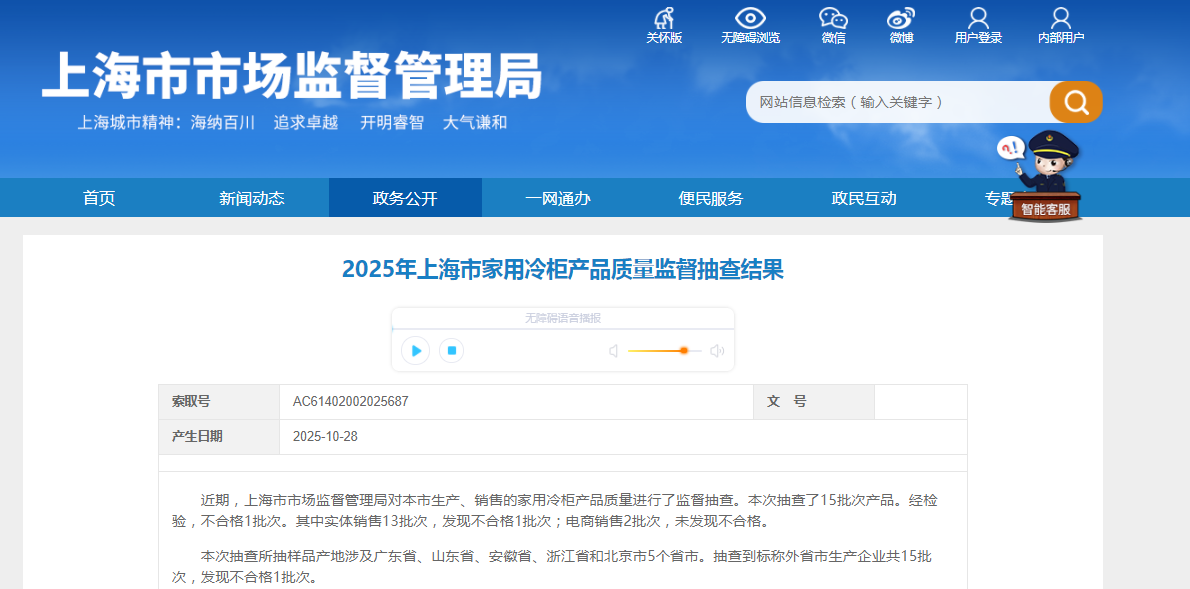Click the date value 2025-10-28
Screen dimensions: 1190x589
[x=325, y=436]
